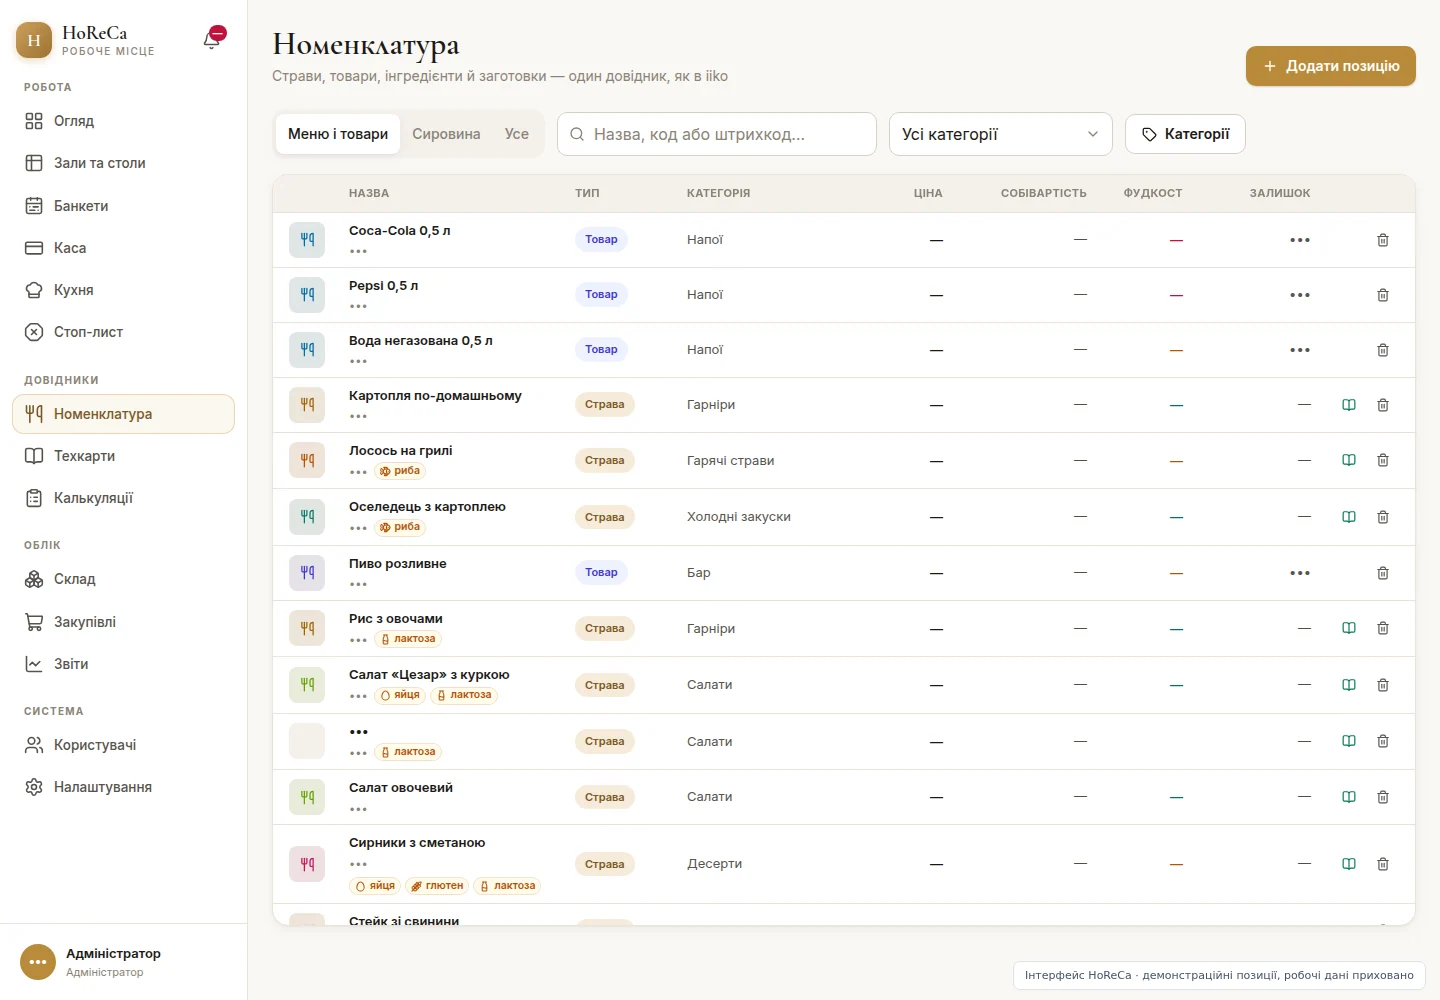This screenshot has height=1000, width=1440.
Task: Click the Оселедець з картоплею item icon
Action: tap(307, 517)
